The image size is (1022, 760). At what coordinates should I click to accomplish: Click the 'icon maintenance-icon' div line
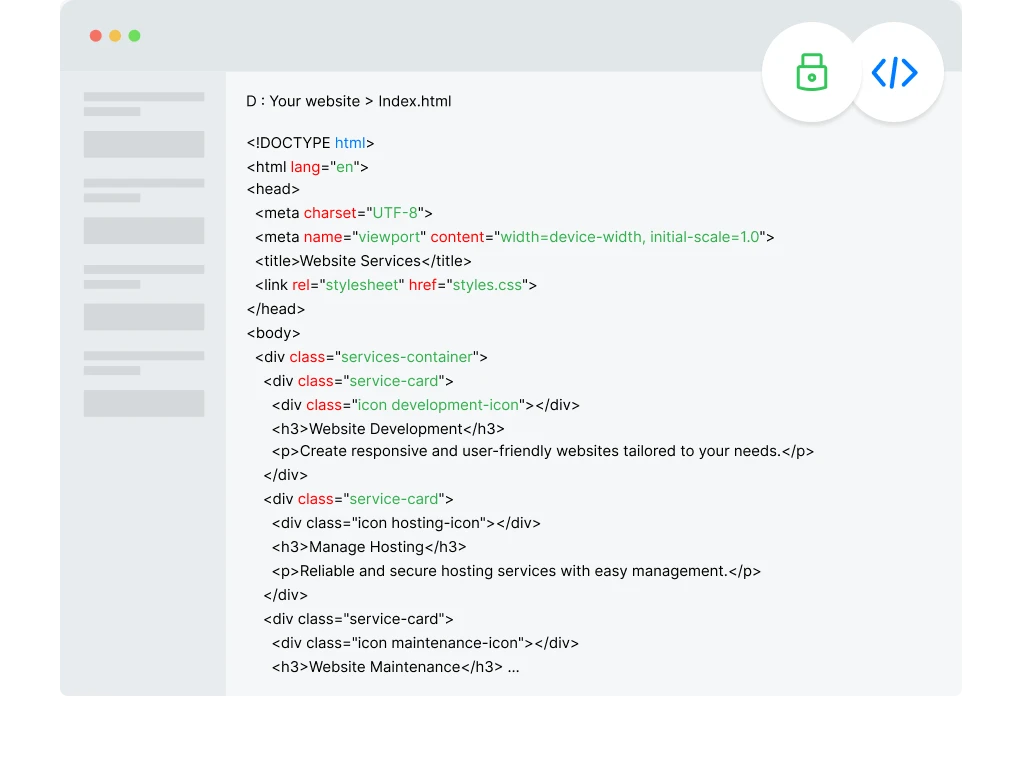tap(425, 643)
